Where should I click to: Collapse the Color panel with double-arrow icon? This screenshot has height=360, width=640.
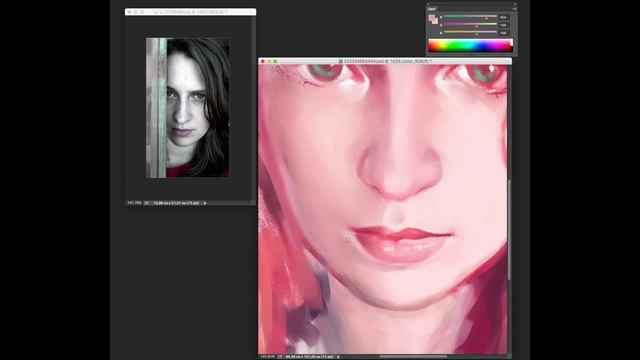[515, 4]
